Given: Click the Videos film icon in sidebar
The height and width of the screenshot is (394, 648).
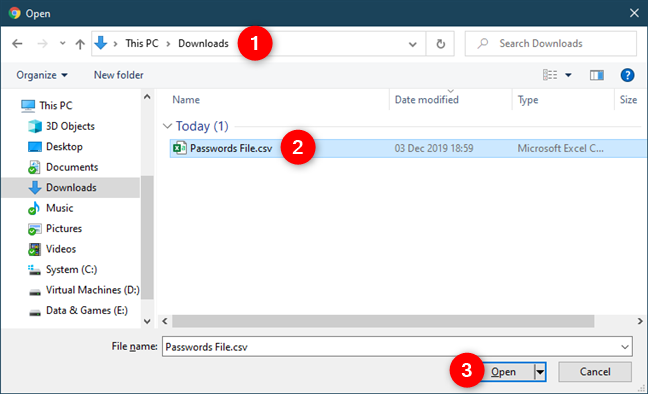Looking at the screenshot, I should click(x=34, y=249).
